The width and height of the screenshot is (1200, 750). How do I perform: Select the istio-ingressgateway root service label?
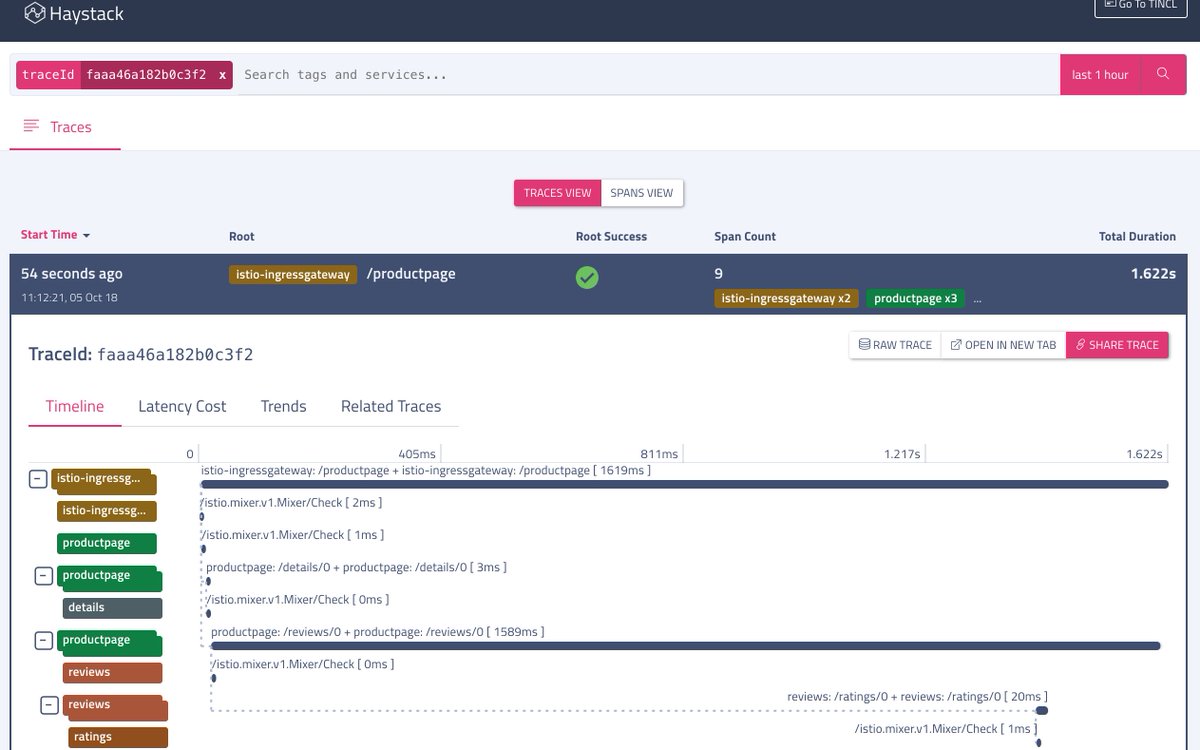pyautogui.click(x=292, y=274)
